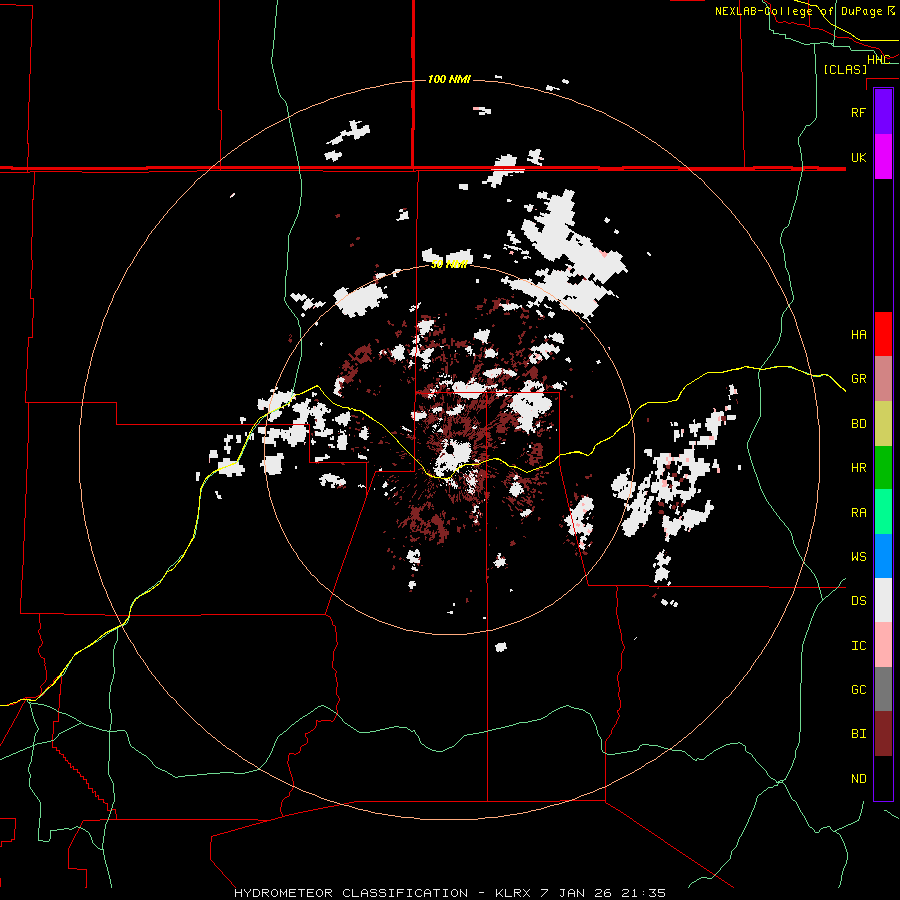Click the KLRX station identifier
The height and width of the screenshot is (900, 900).
point(515,893)
